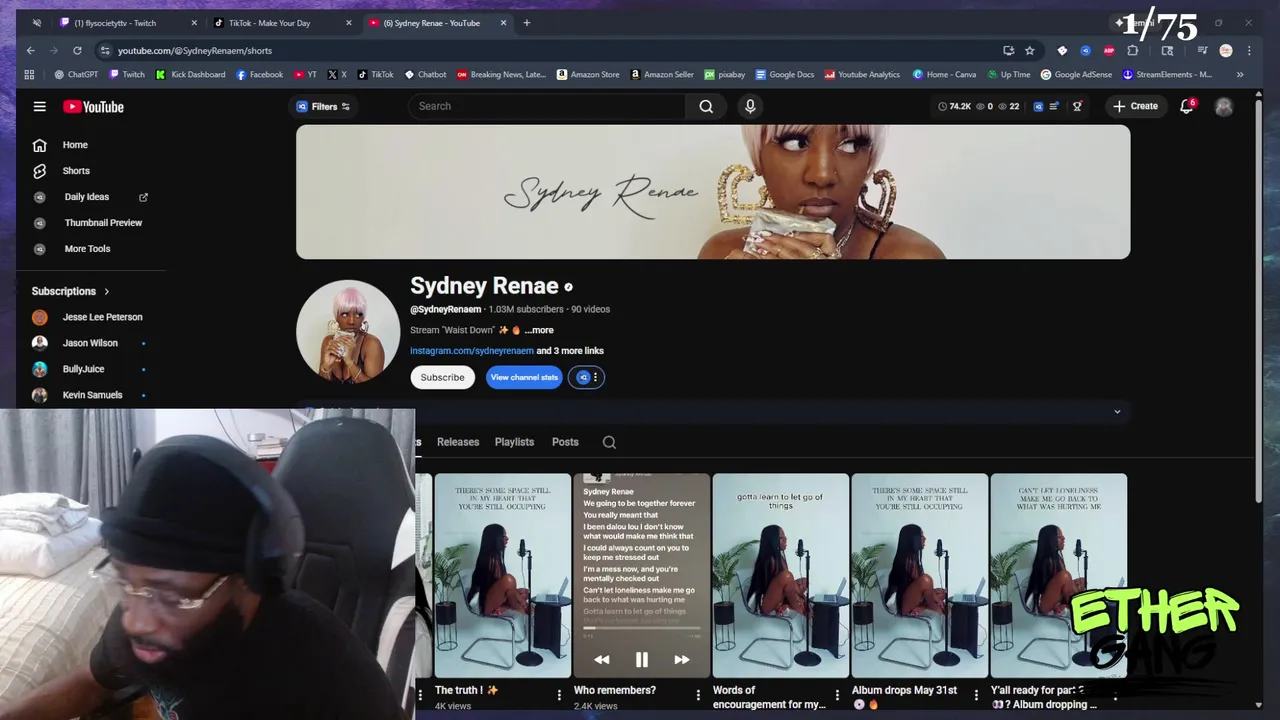Open options menu for Words of encouragement short

point(837,695)
